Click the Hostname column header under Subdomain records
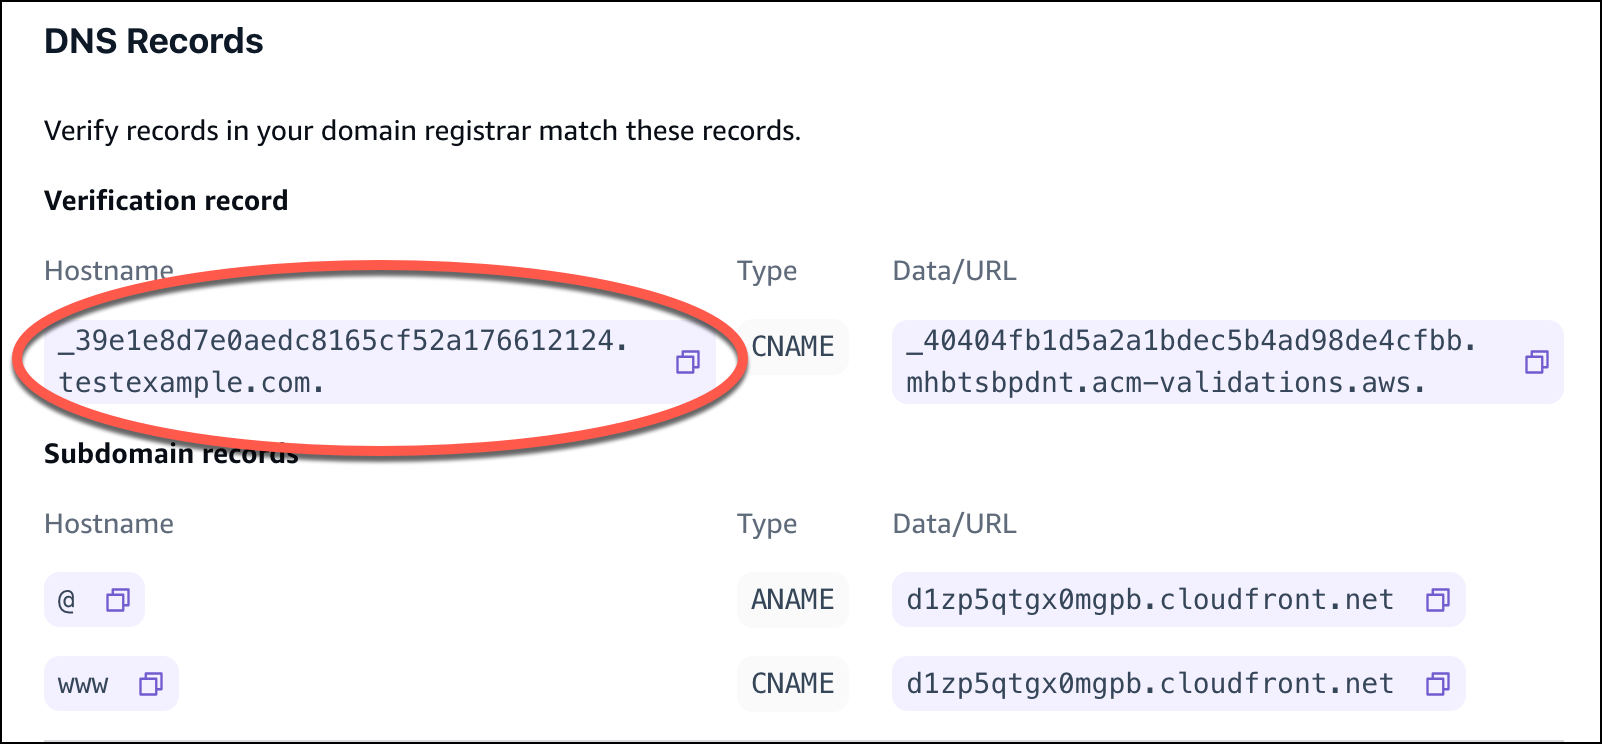The height and width of the screenshot is (744, 1602). point(107,523)
